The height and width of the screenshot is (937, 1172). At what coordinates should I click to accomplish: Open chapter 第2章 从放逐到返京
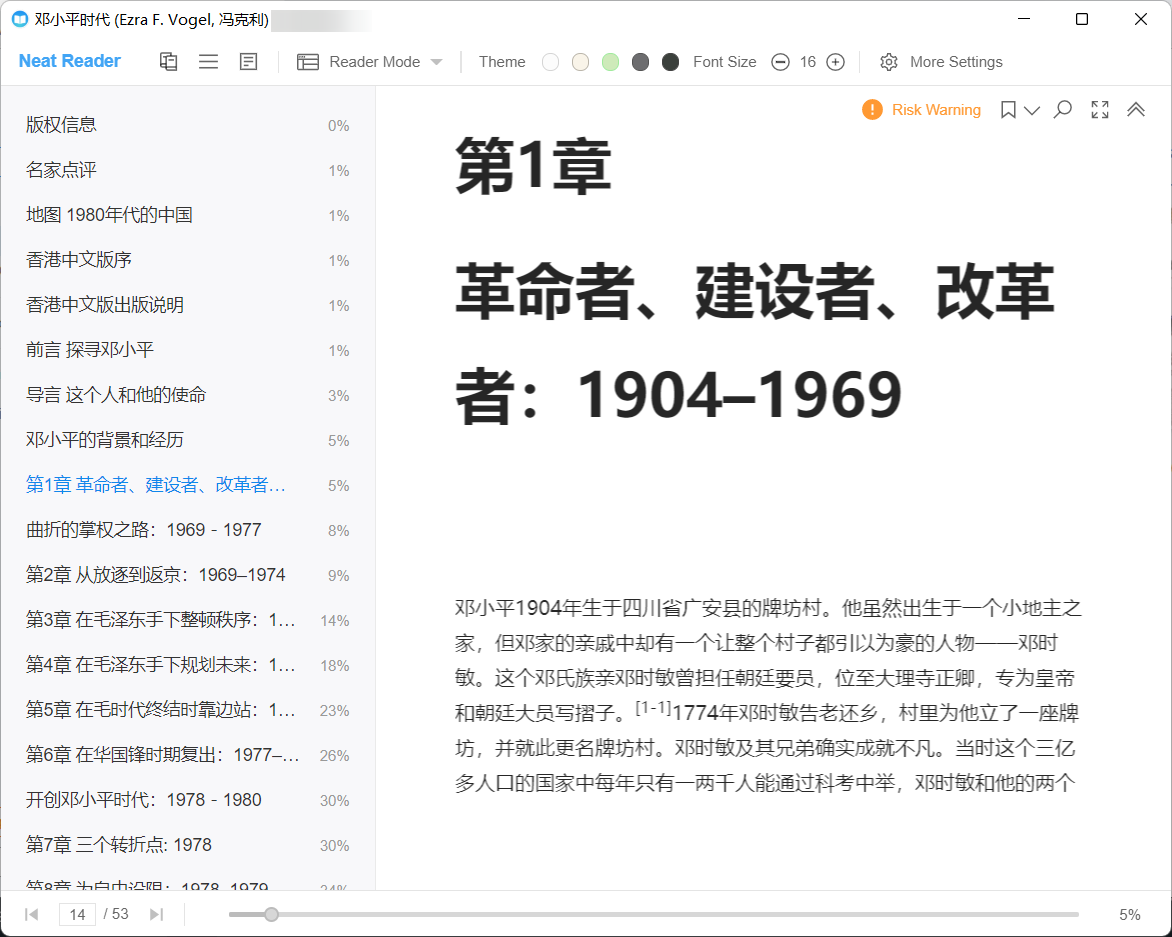[x=155, y=575]
